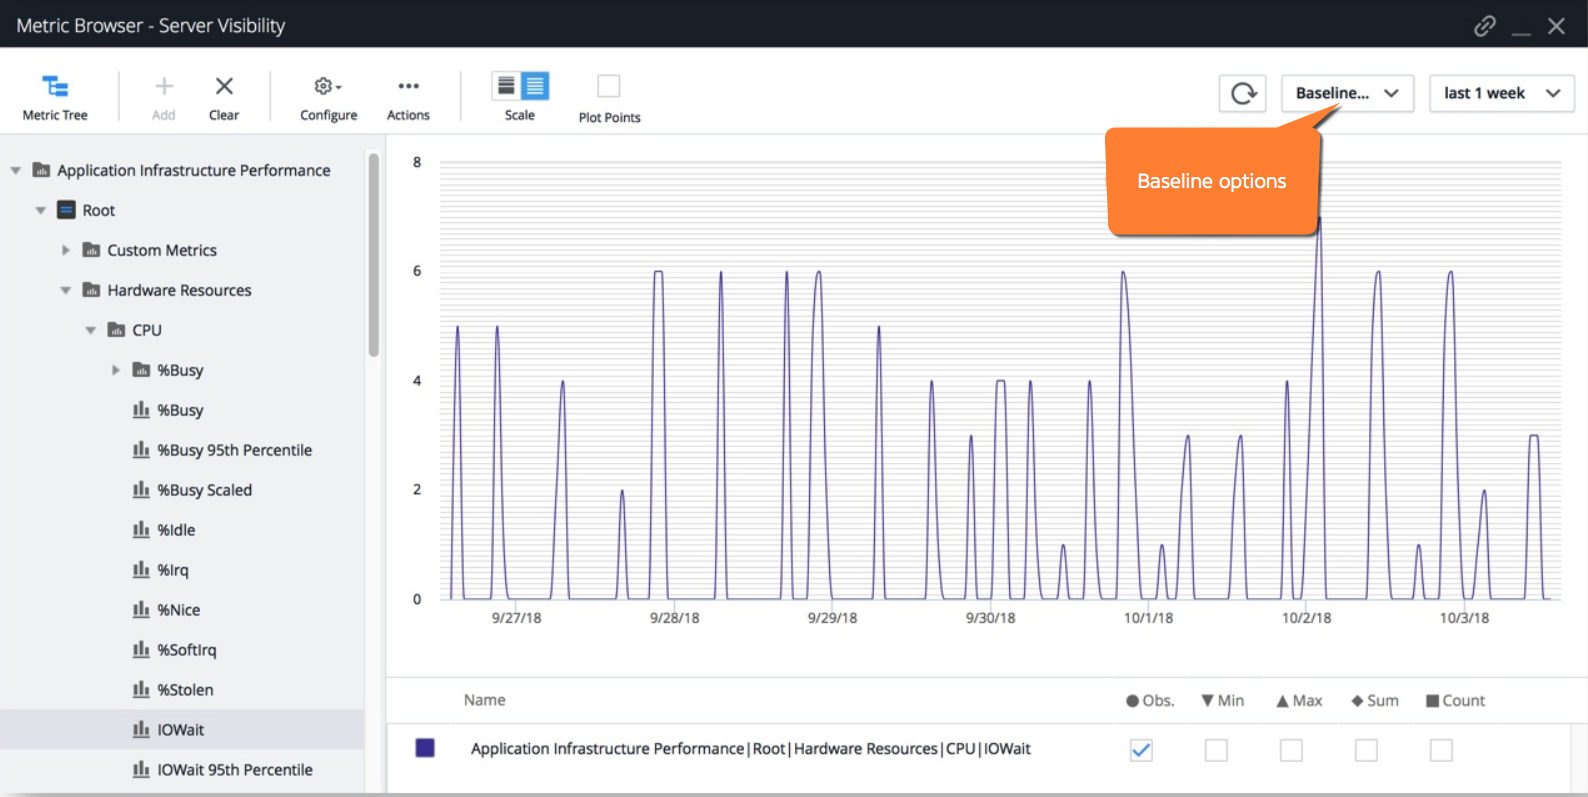Click the %SoftIrq metric icon
This screenshot has height=797, width=1588.
pyautogui.click(x=142, y=650)
